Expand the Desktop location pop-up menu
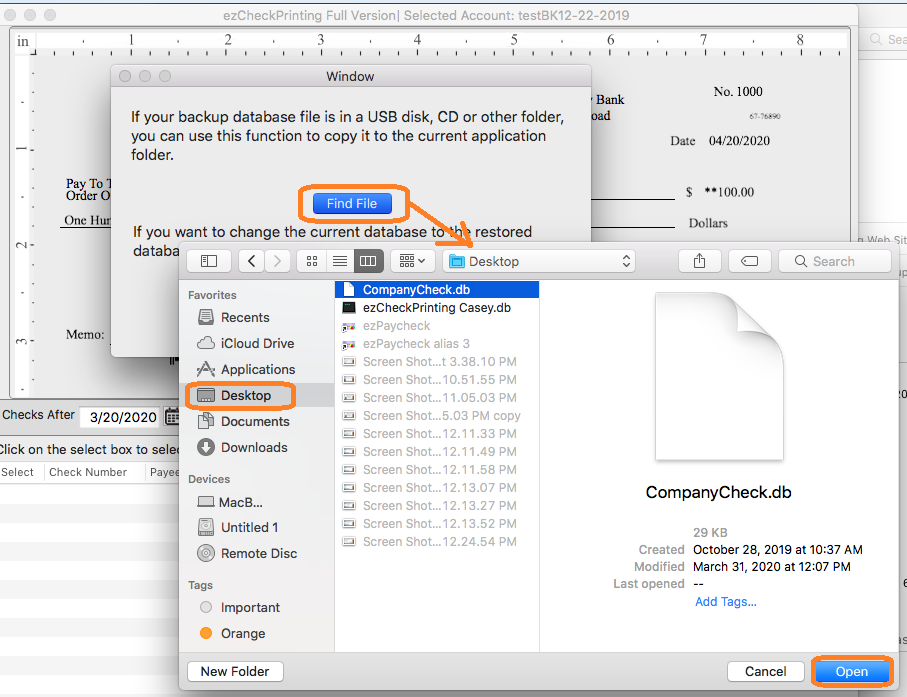 pos(540,261)
